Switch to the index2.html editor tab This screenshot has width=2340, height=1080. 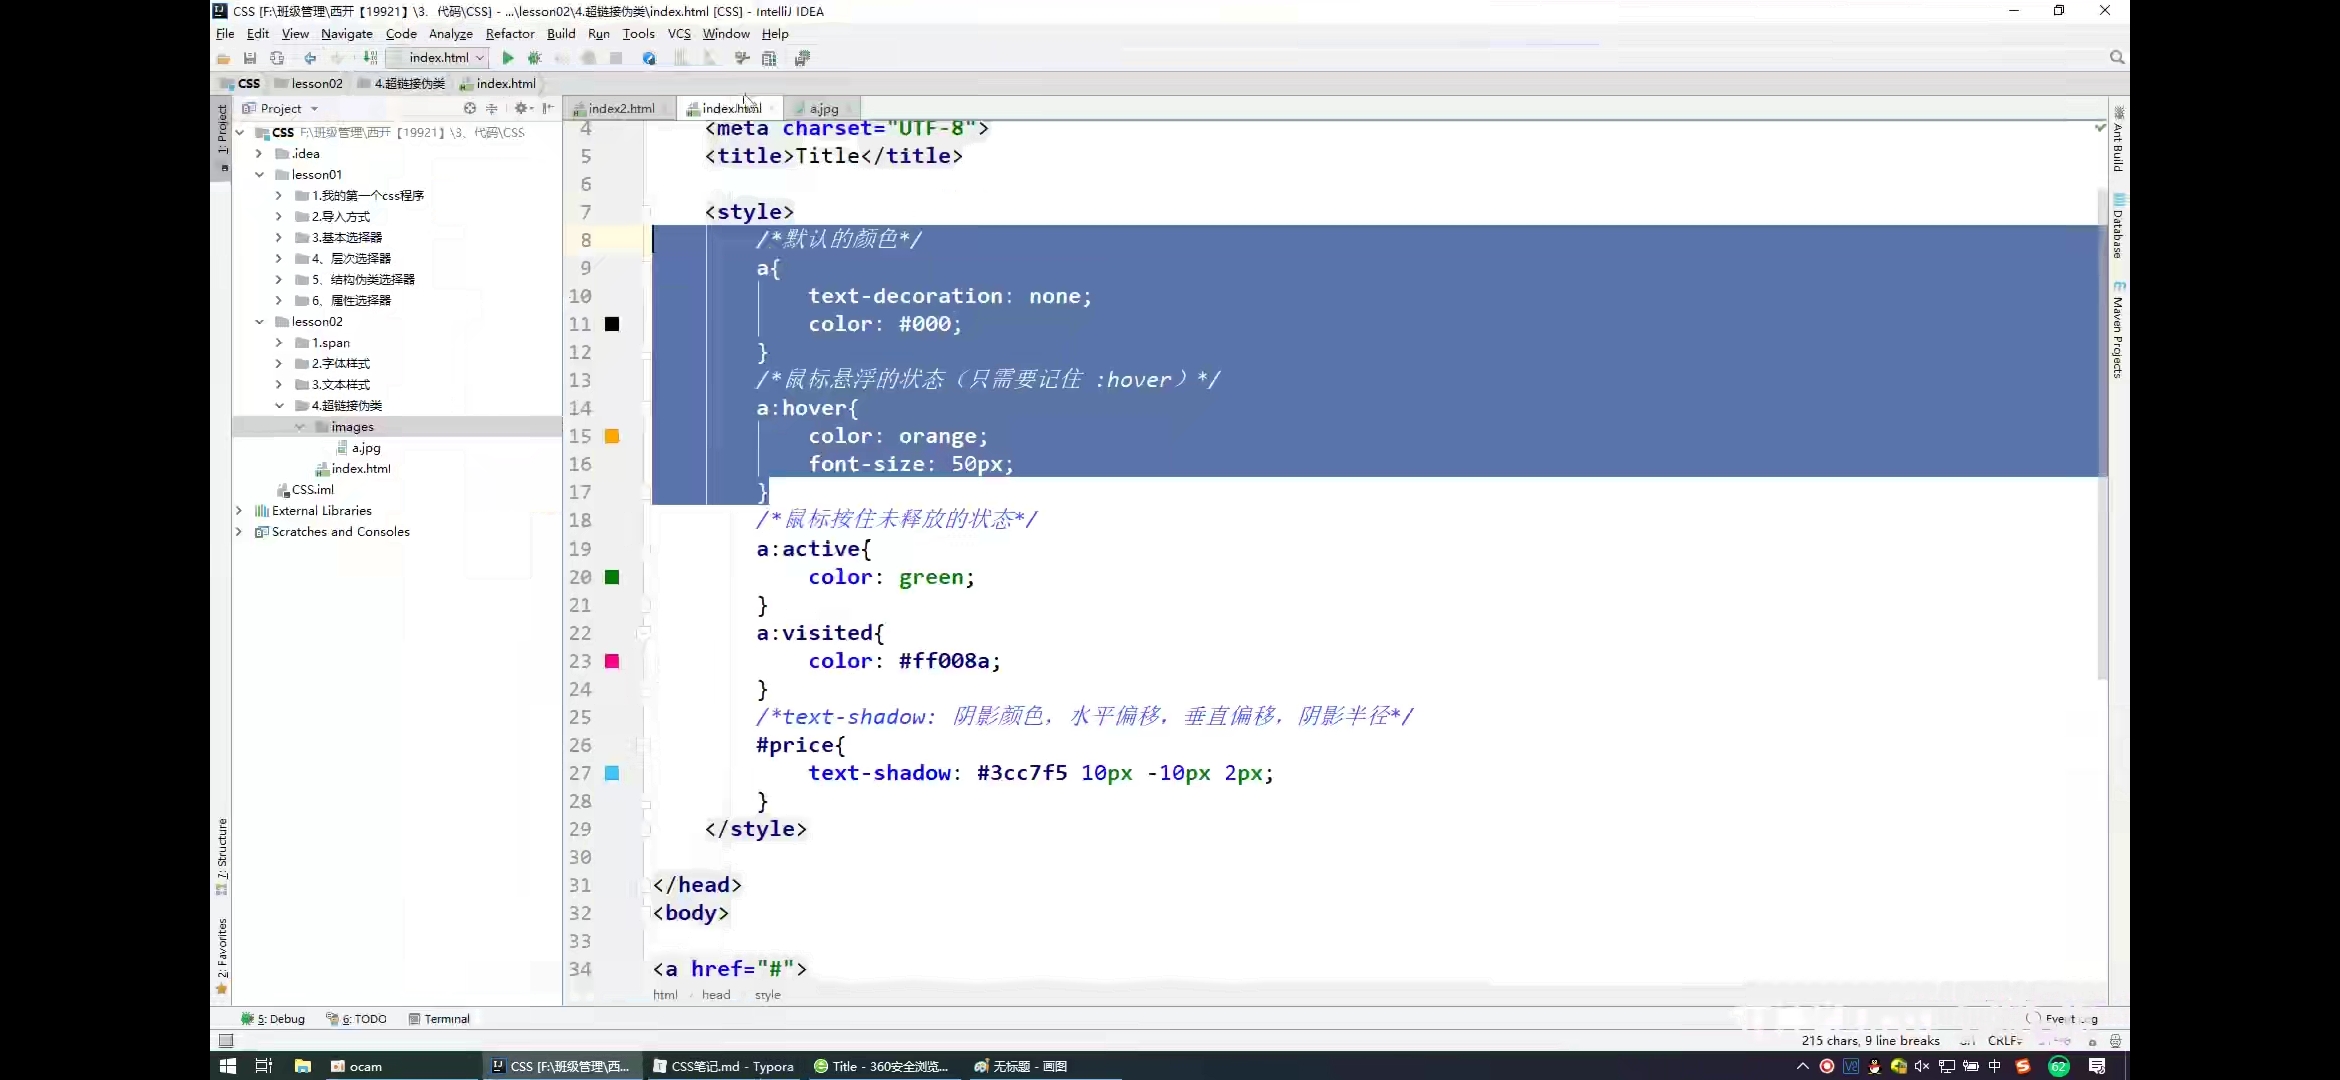click(x=620, y=108)
